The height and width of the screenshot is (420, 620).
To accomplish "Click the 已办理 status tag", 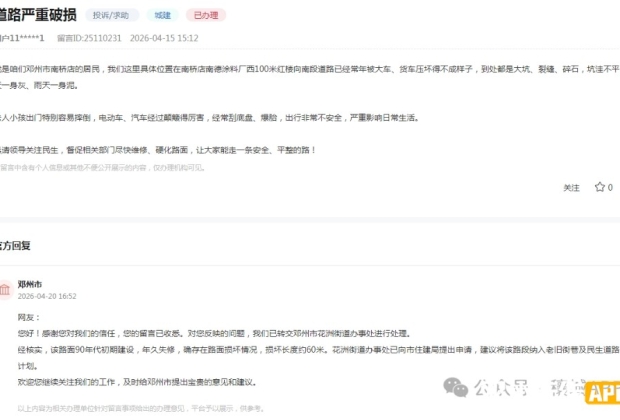I will pyautogui.click(x=207, y=15).
